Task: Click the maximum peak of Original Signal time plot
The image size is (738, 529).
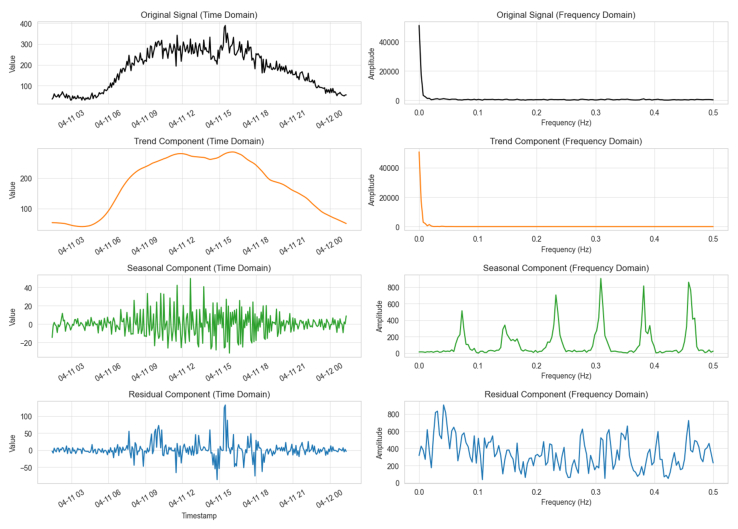Action: point(225,27)
